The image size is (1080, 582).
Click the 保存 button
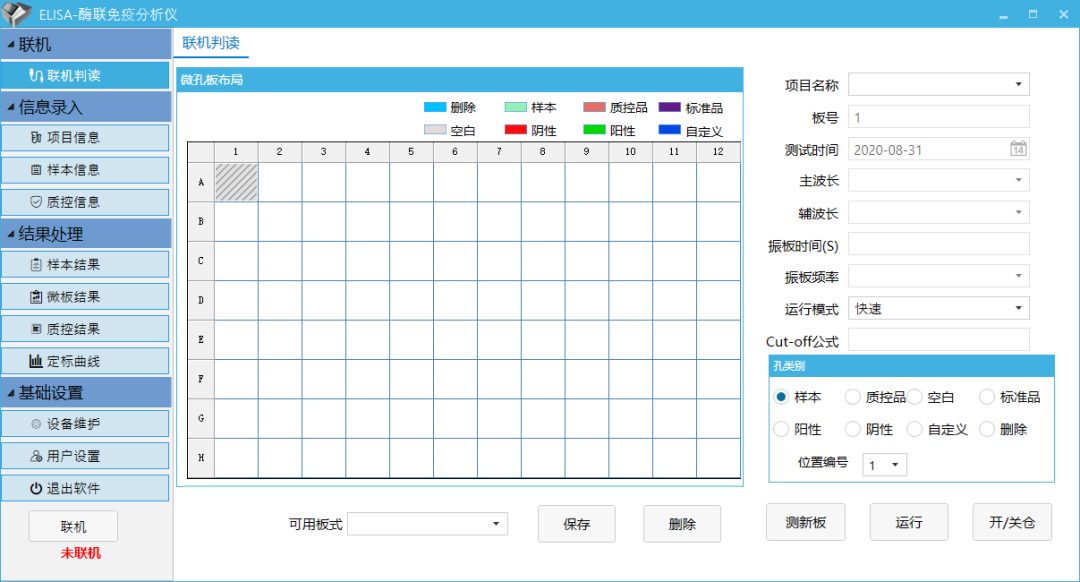[x=576, y=524]
